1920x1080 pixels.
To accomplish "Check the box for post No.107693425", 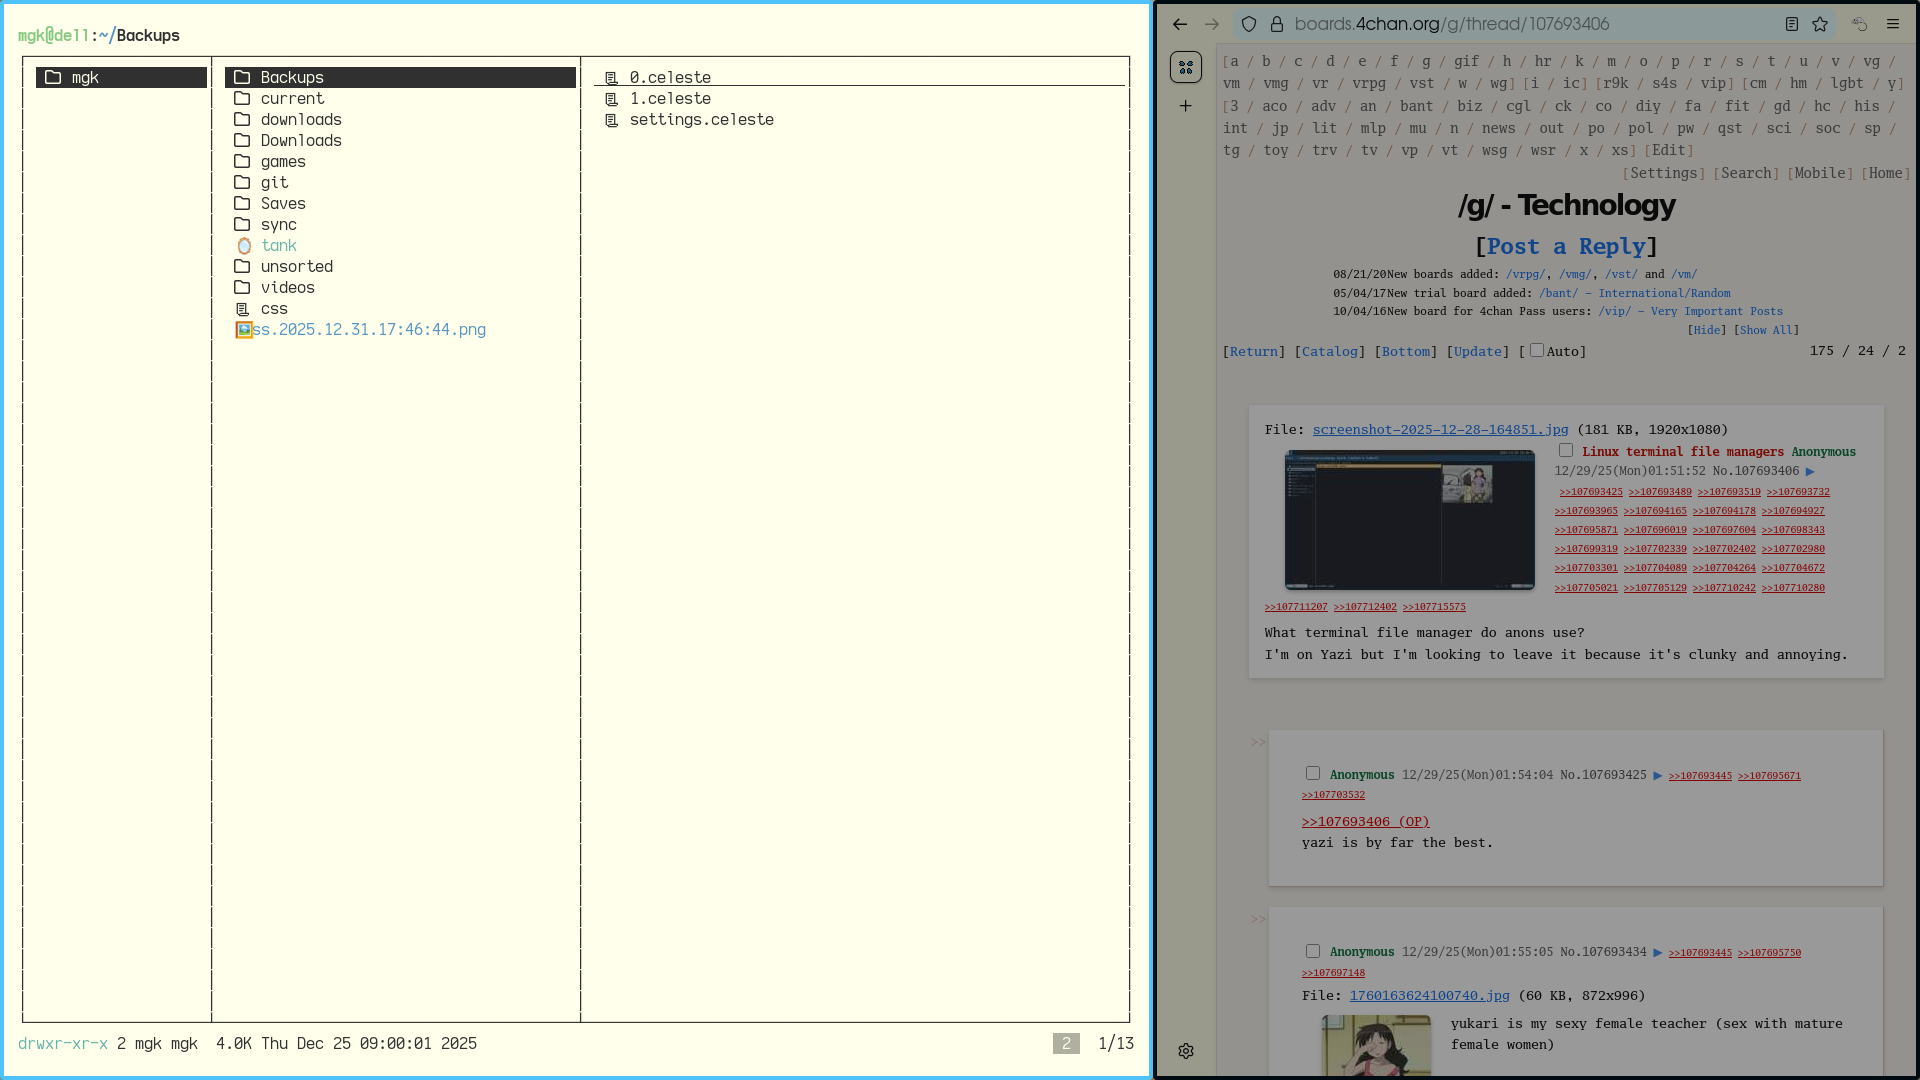I will 1313,773.
